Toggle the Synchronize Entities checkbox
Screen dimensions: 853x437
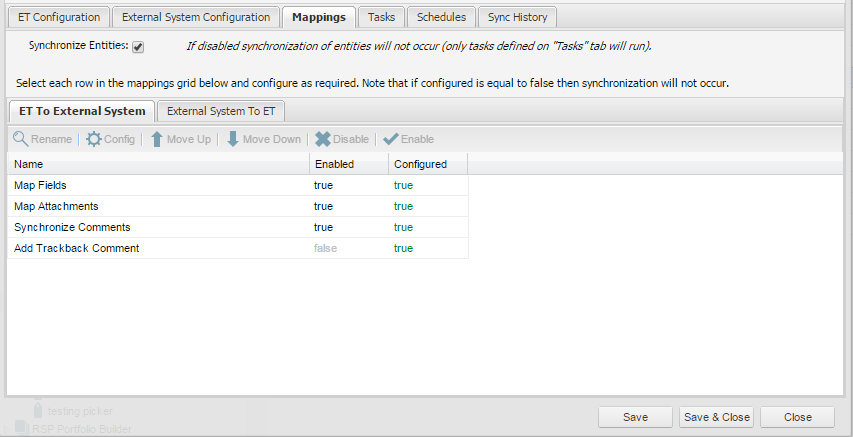click(138, 47)
